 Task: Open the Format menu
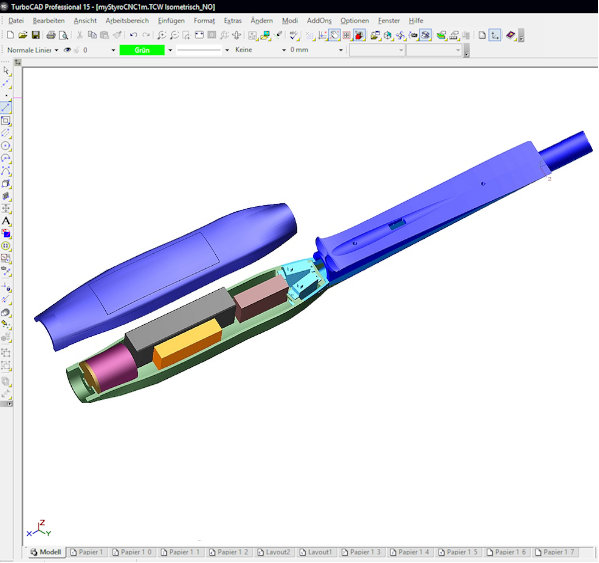coord(204,21)
